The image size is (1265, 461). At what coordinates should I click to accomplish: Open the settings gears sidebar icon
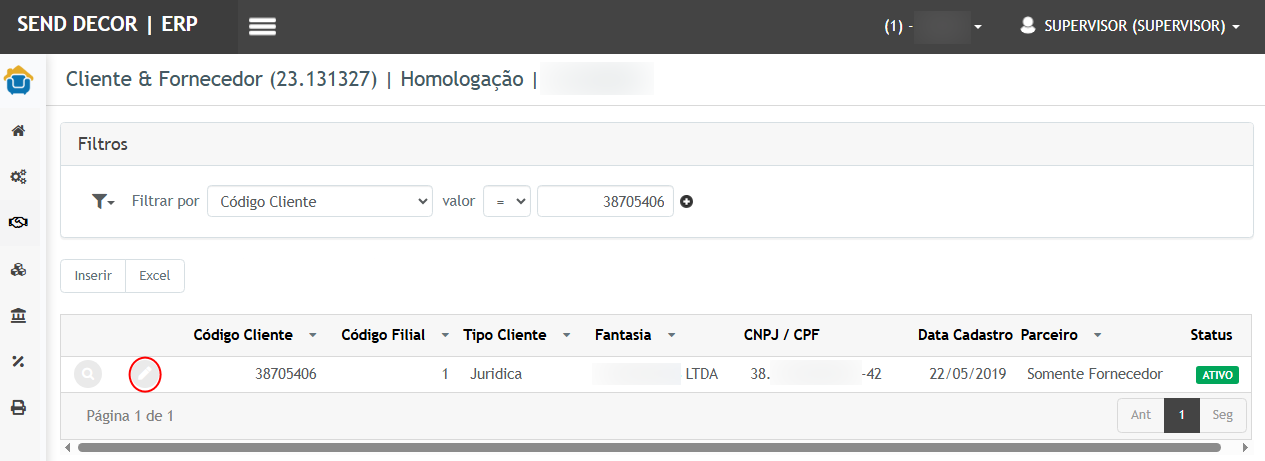pos(18,177)
